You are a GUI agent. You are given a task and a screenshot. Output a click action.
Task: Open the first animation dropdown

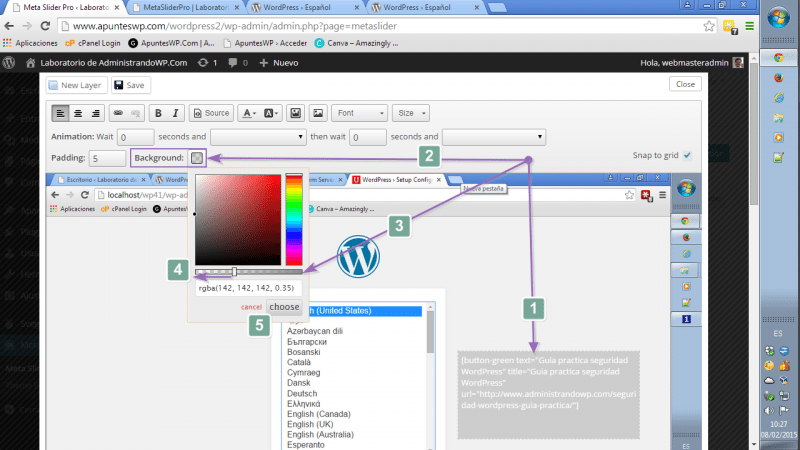point(258,137)
